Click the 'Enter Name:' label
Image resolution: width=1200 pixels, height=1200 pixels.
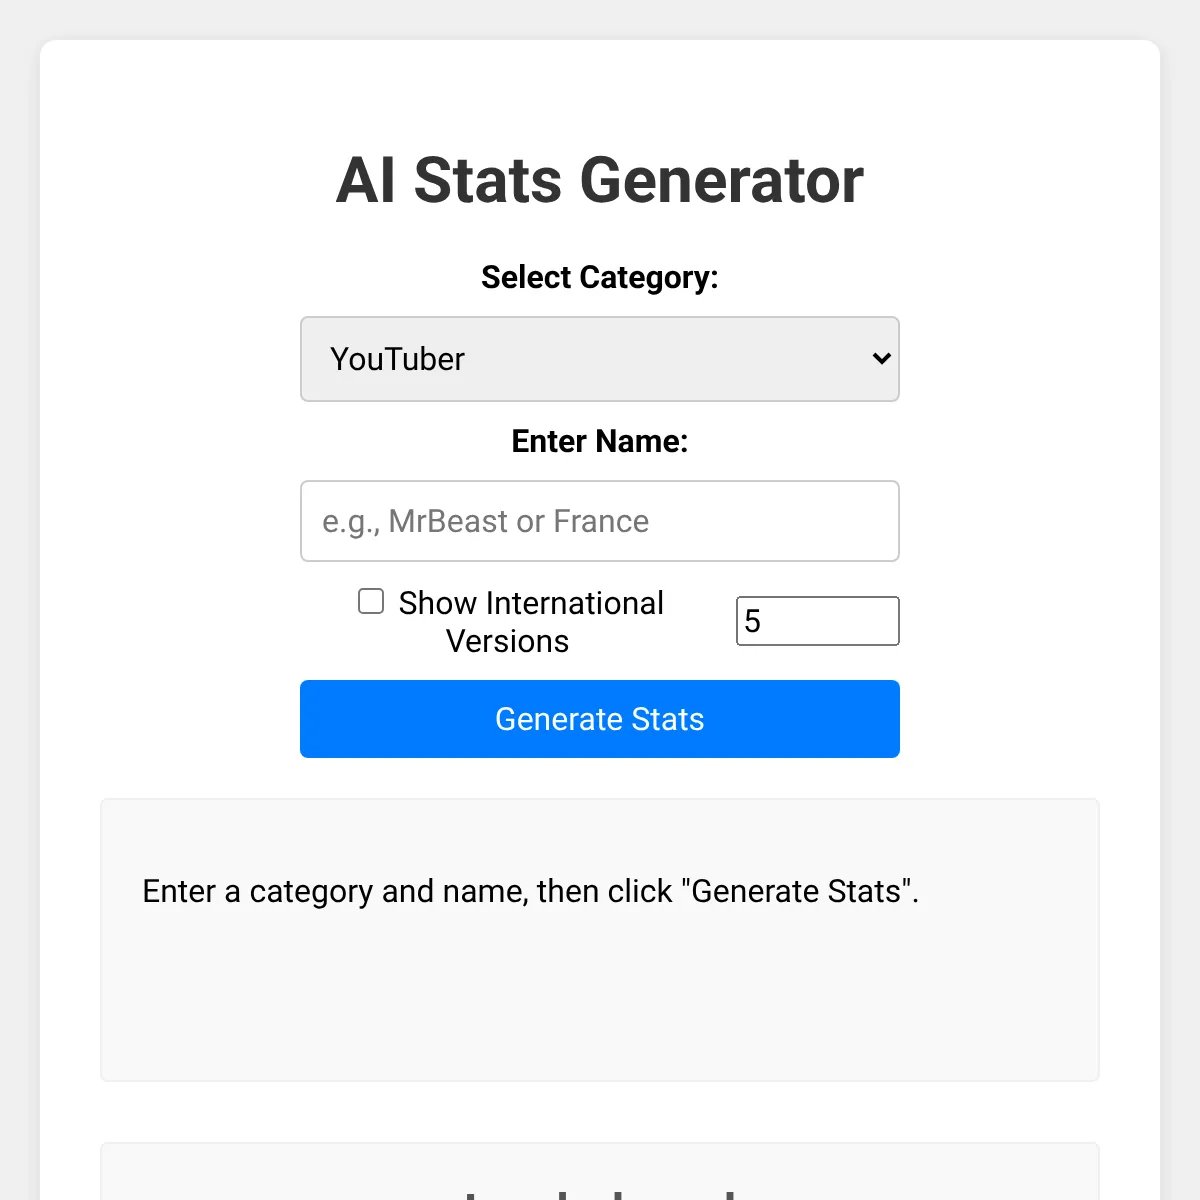[600, 441]
